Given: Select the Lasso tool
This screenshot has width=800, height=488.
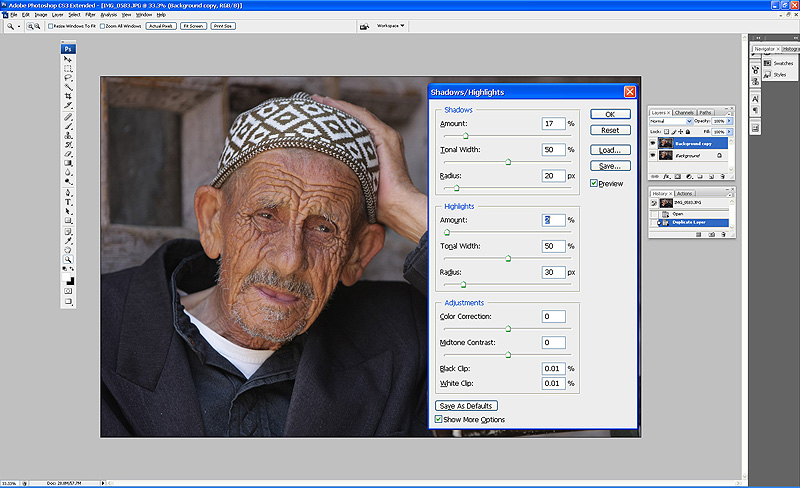Looking at the screenshot, I should (x=68, y=78).
